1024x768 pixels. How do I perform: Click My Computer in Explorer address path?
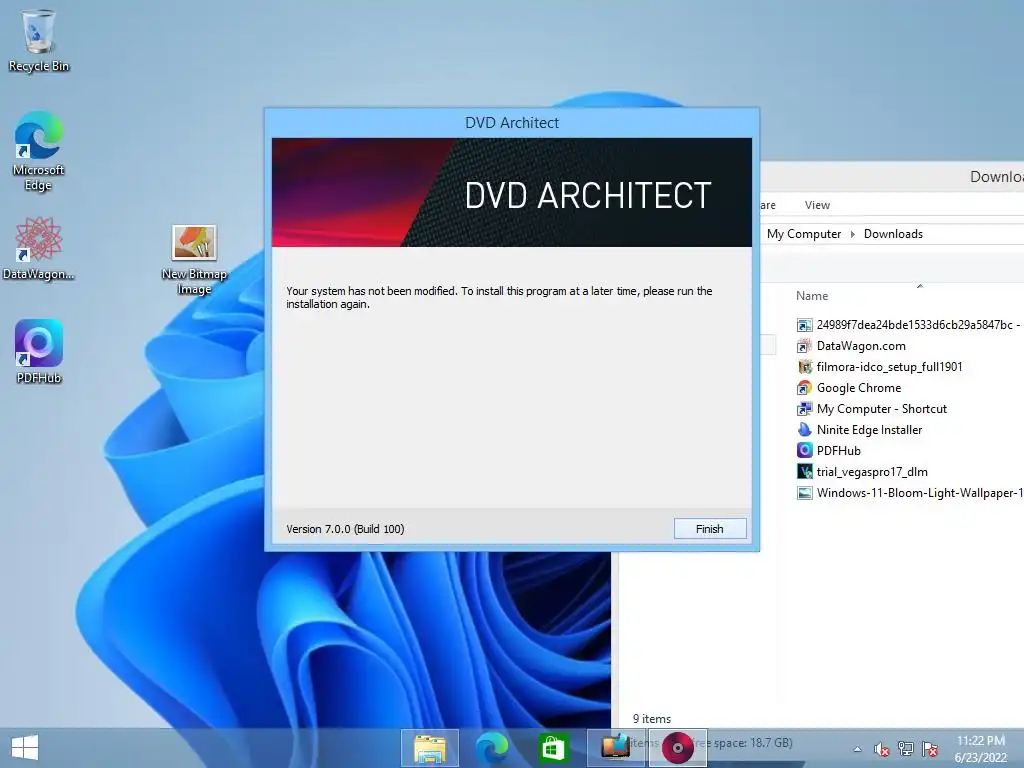tap(804, 234)
